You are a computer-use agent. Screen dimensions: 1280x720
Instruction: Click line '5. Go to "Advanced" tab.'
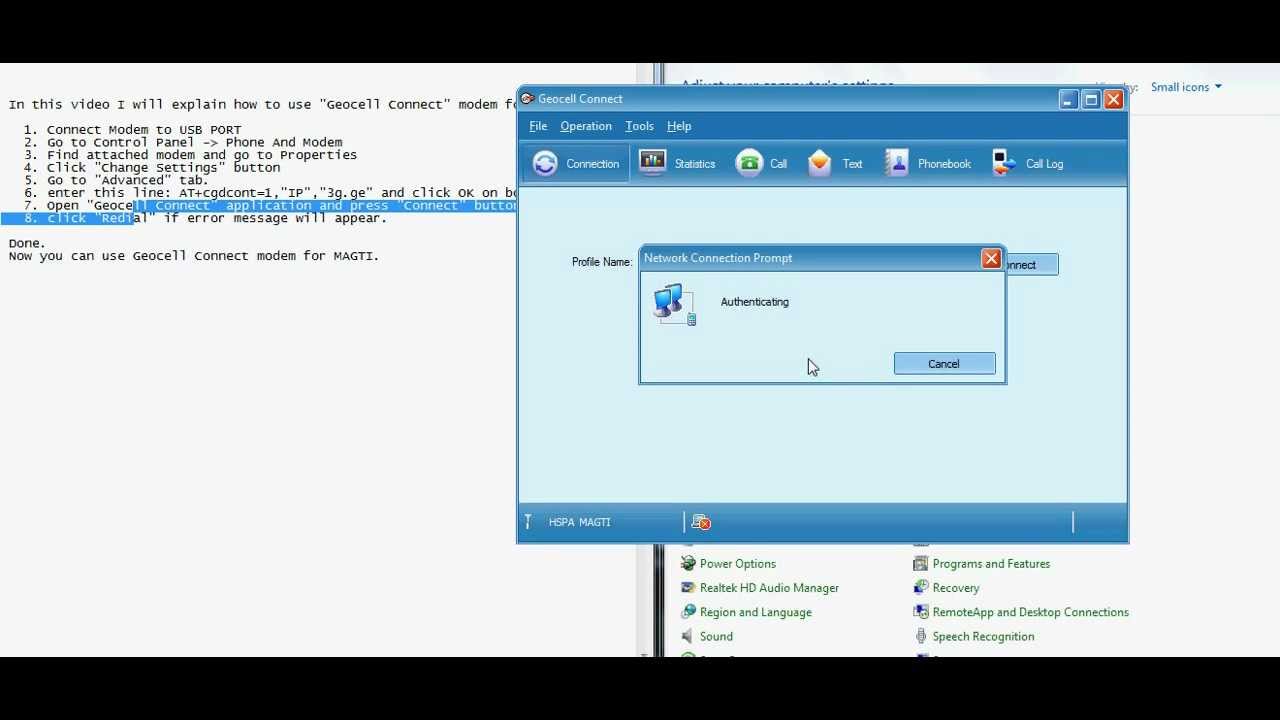(x=116, y=180)
